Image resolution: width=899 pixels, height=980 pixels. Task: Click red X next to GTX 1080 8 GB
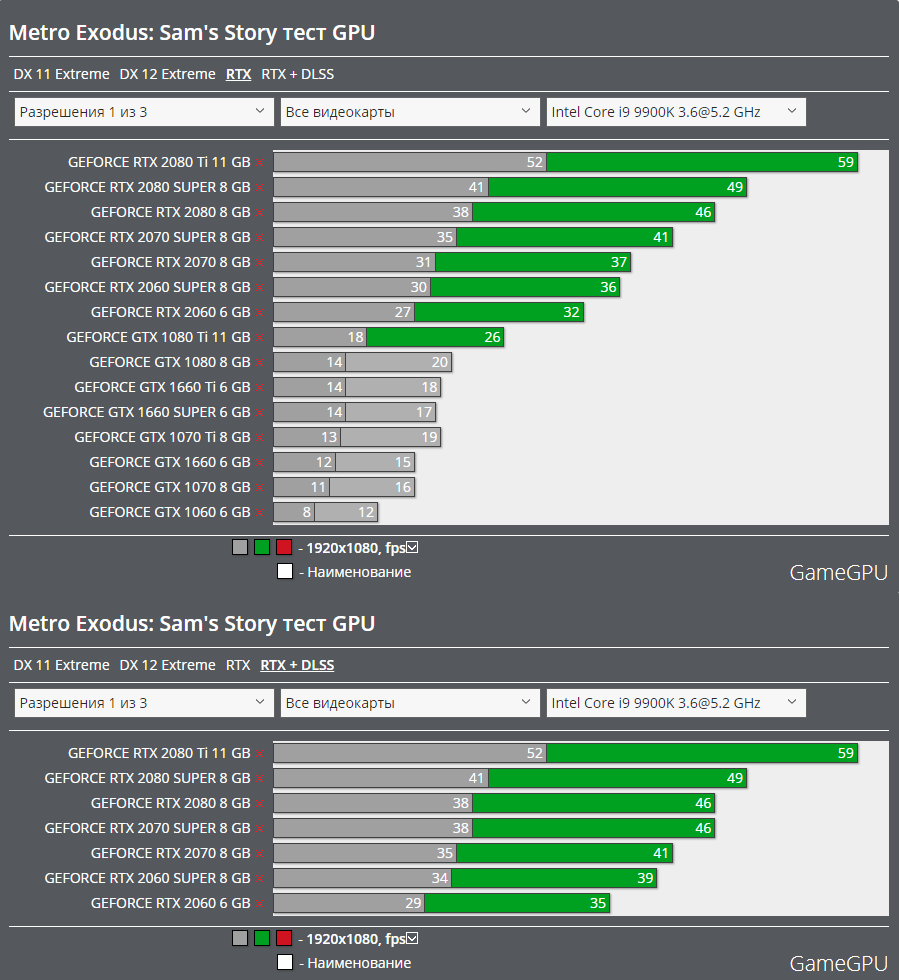click(x=259, y=362)
